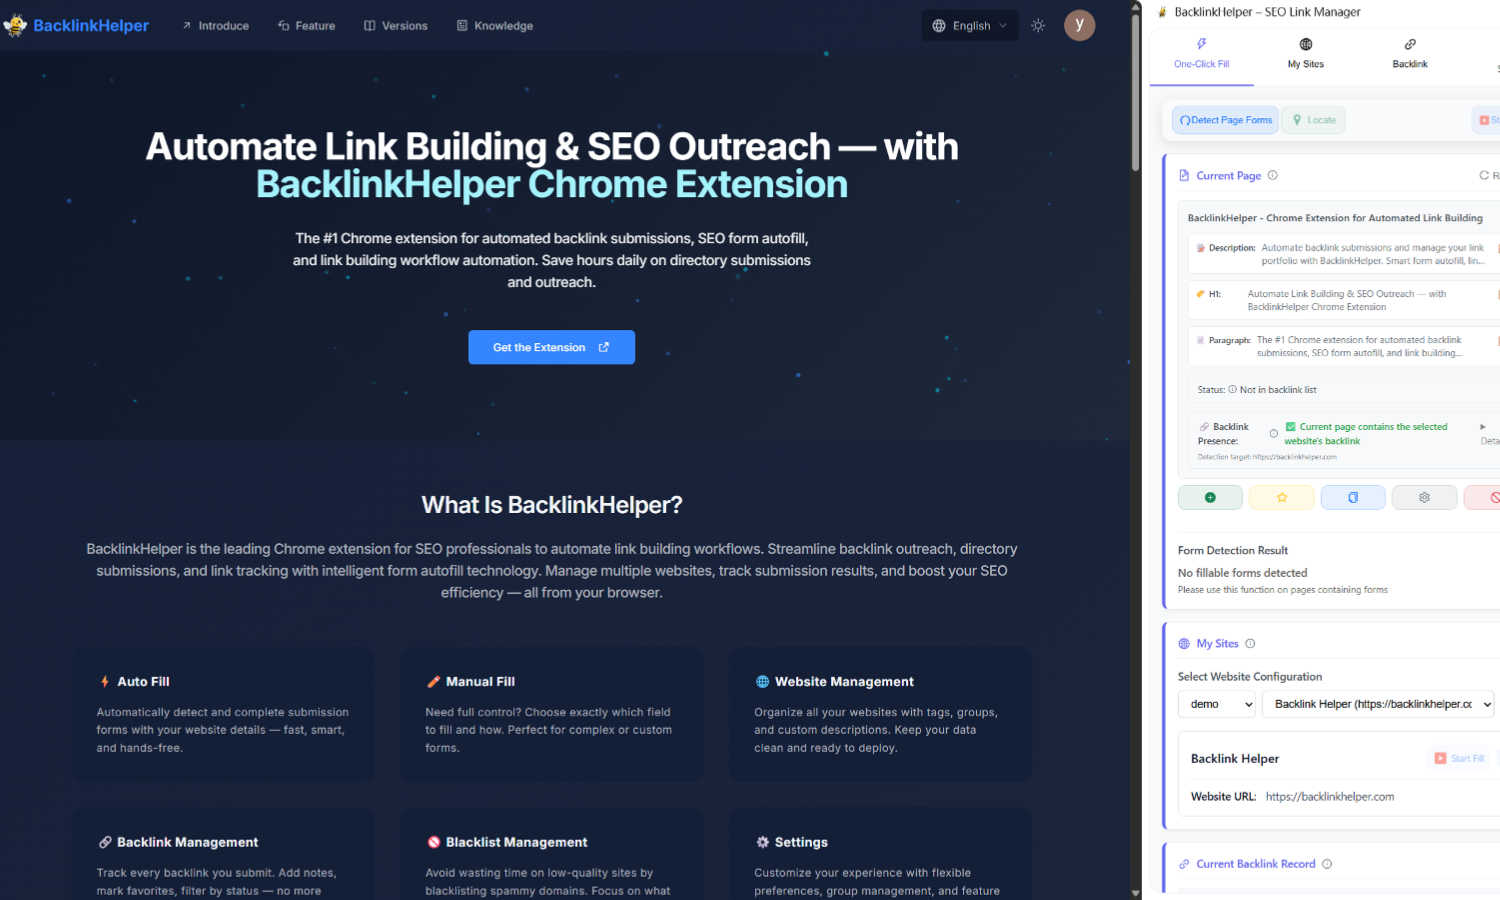This screenshot has height=900, width=1500.
Task: Click the Manual Fill pencil icon
Action: pos(434,681)
